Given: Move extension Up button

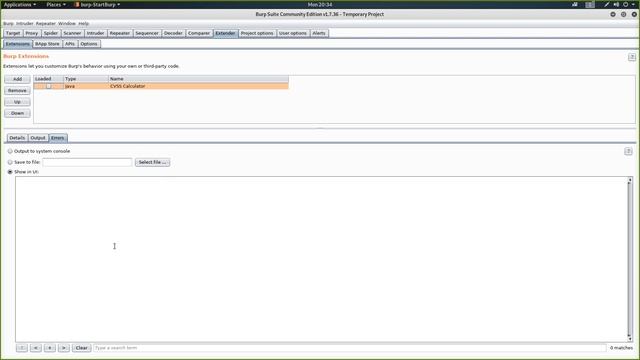Looking at the screenshot, I should point(17,102).
